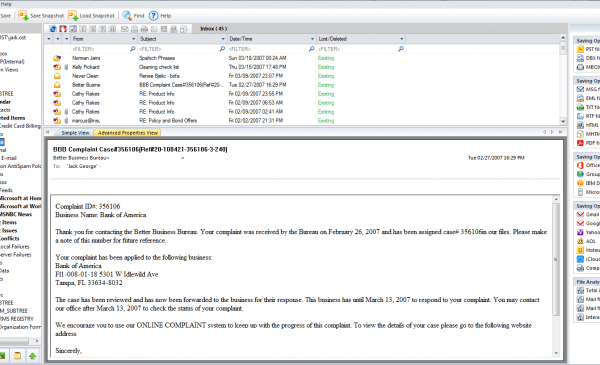Viewport: 600px width, 365px height.
Task: Click the toolbar Help question-mark icon
Action: (153, 16)
